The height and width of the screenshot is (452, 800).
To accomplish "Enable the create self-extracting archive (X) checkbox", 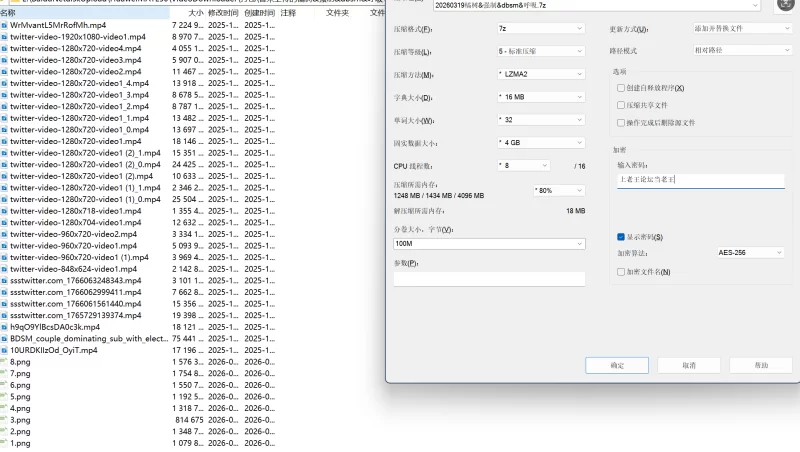I will pyautogui.click(x=621, y=88).
